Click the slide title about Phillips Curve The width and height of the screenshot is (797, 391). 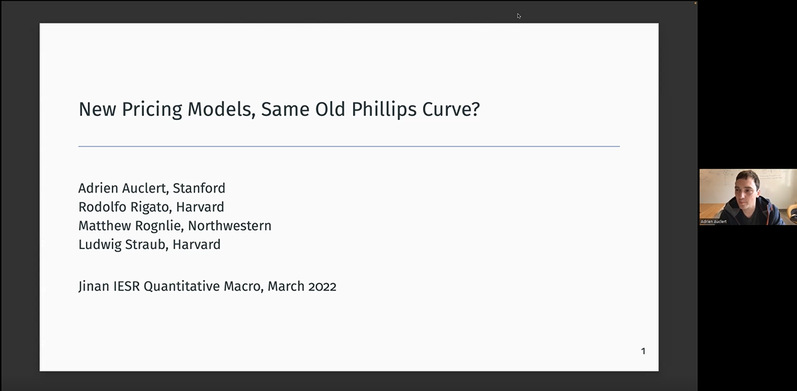point(279,109)
